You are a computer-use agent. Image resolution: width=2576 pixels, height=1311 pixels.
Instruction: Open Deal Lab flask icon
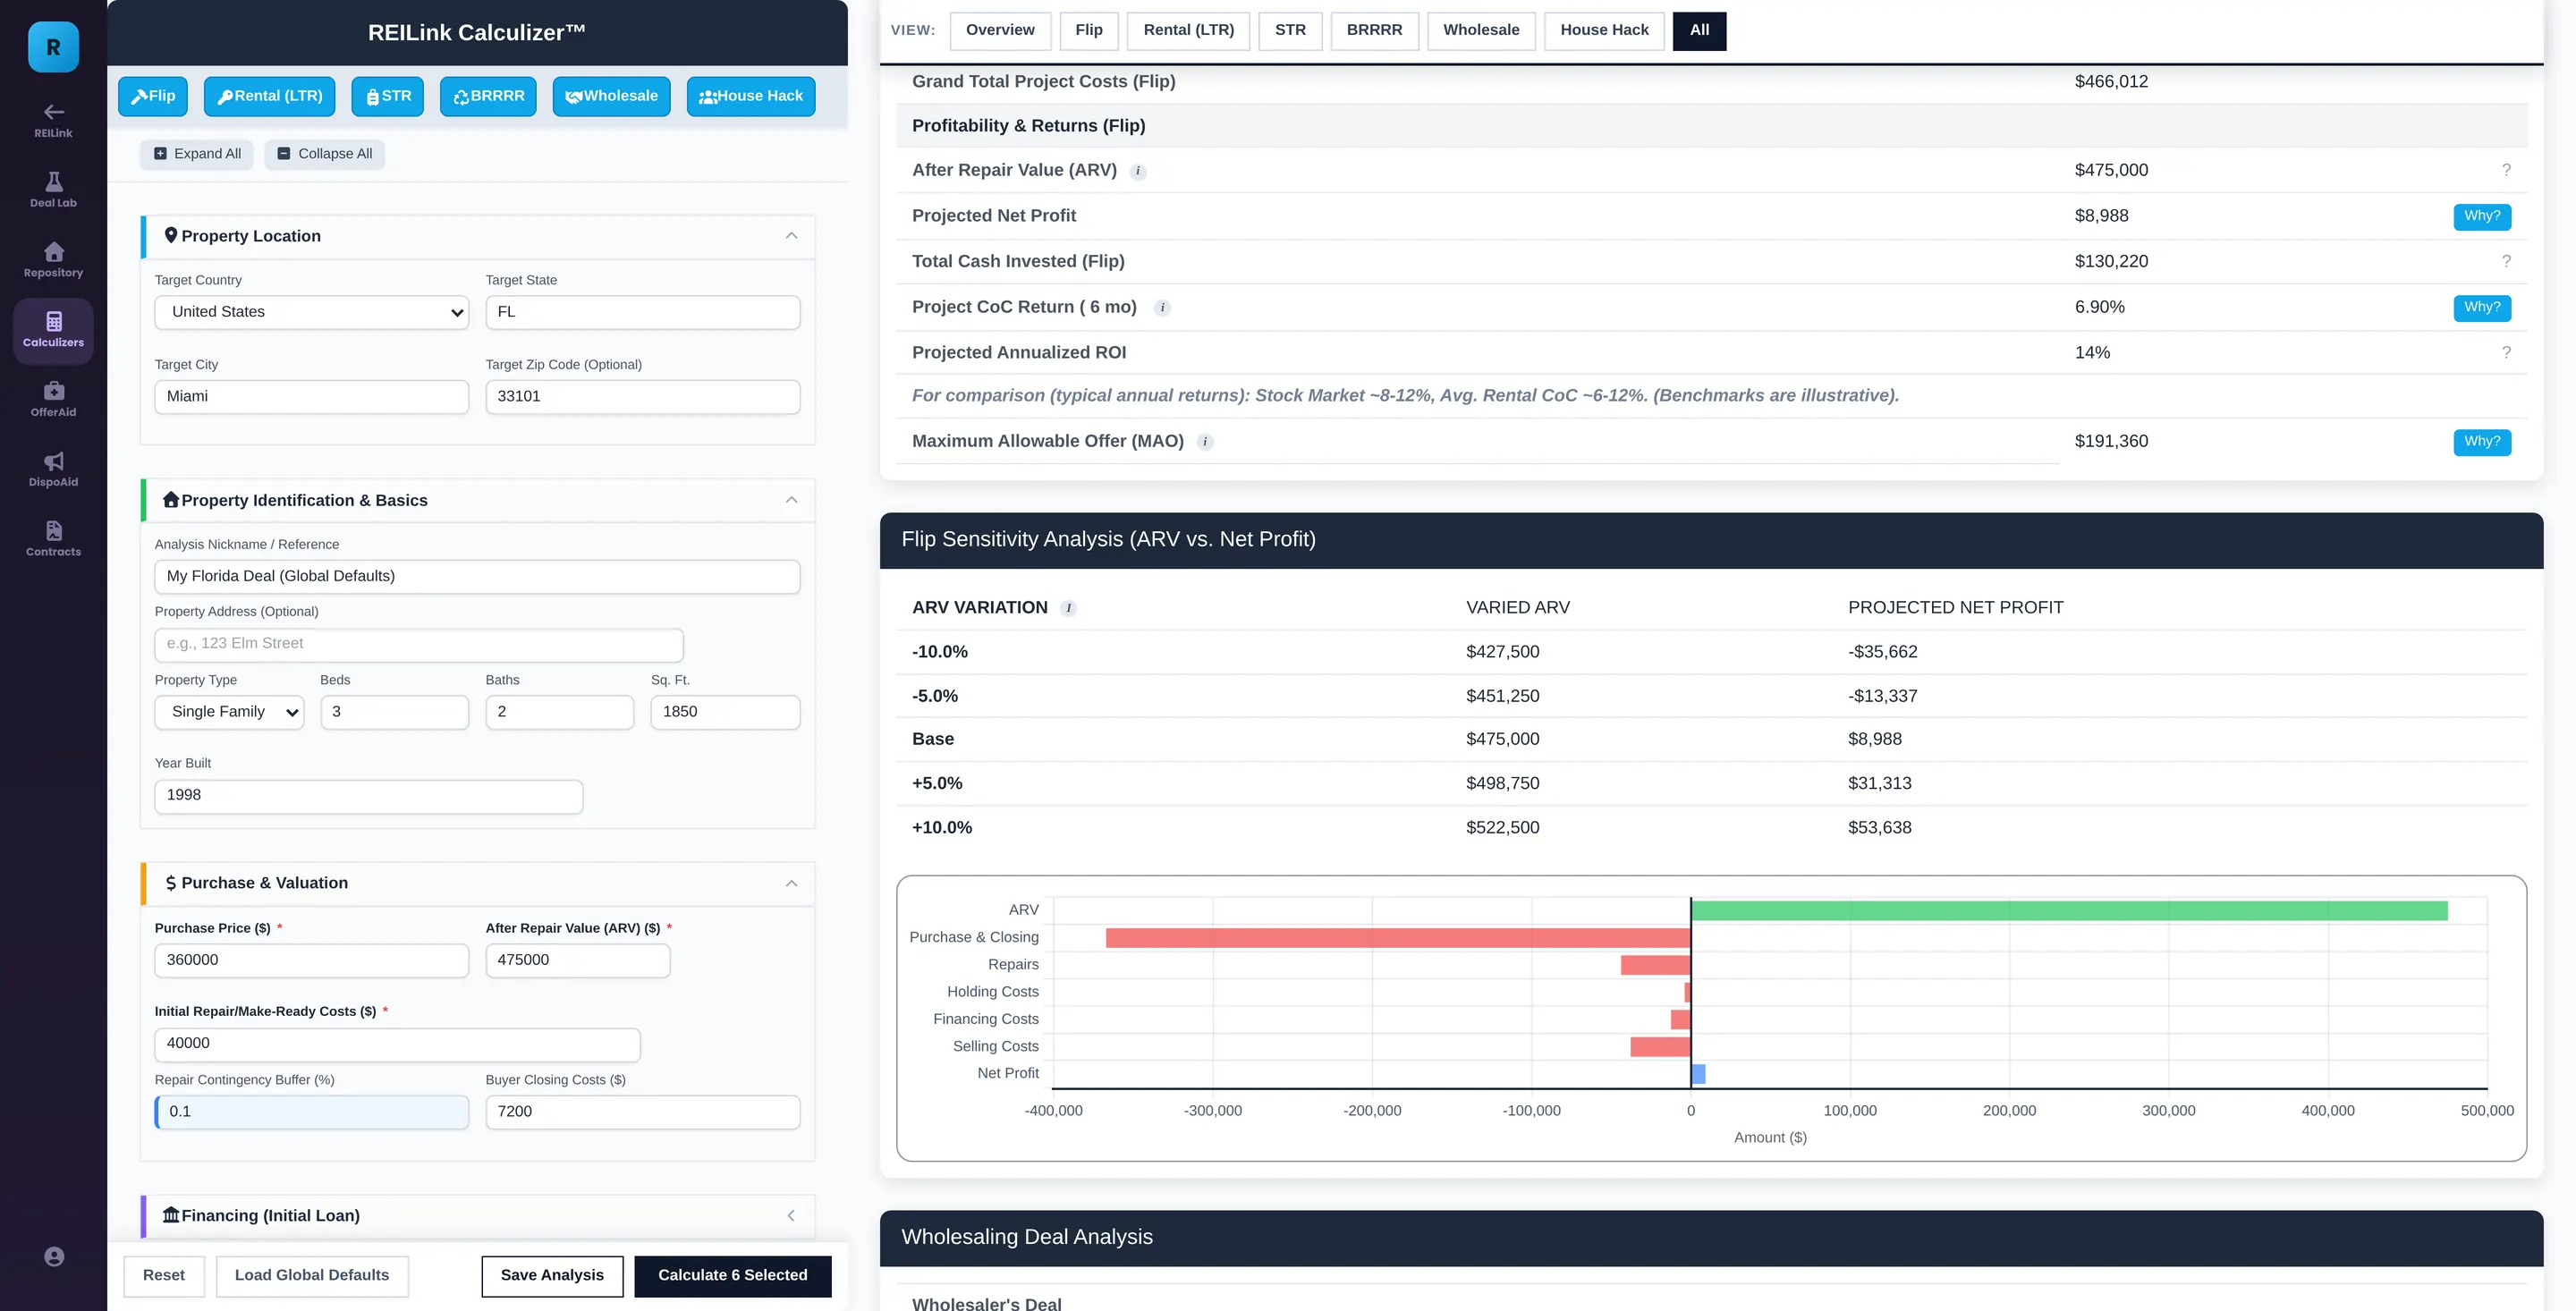(x=54, y=181)
